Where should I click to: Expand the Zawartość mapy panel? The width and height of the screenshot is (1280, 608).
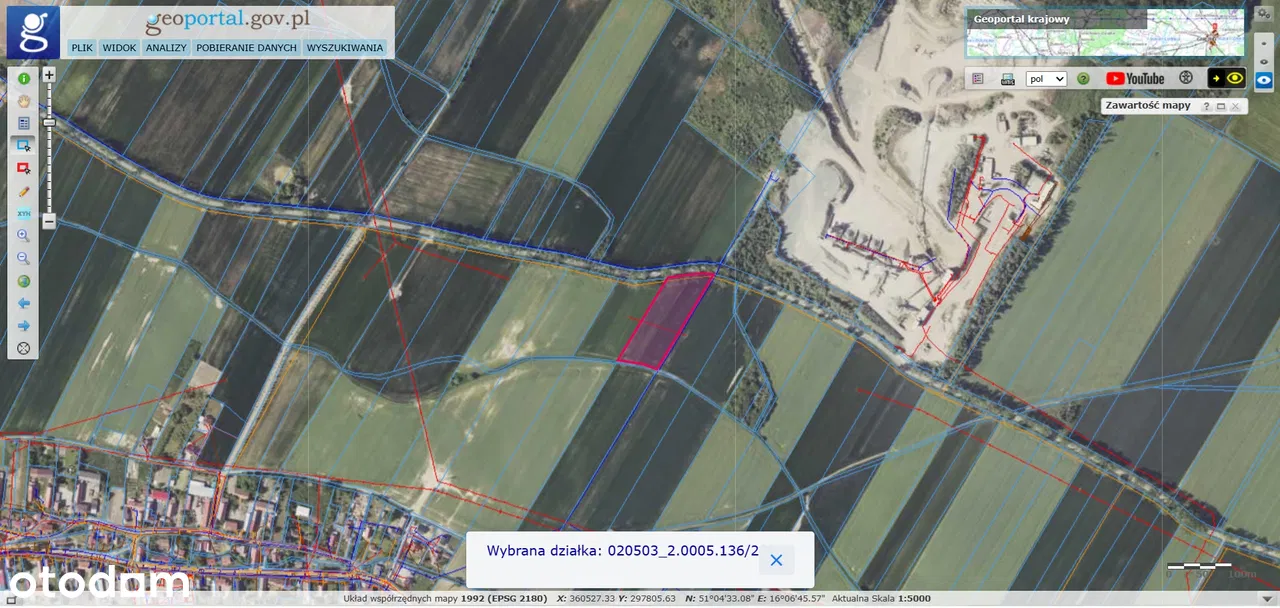point(1220,106)
